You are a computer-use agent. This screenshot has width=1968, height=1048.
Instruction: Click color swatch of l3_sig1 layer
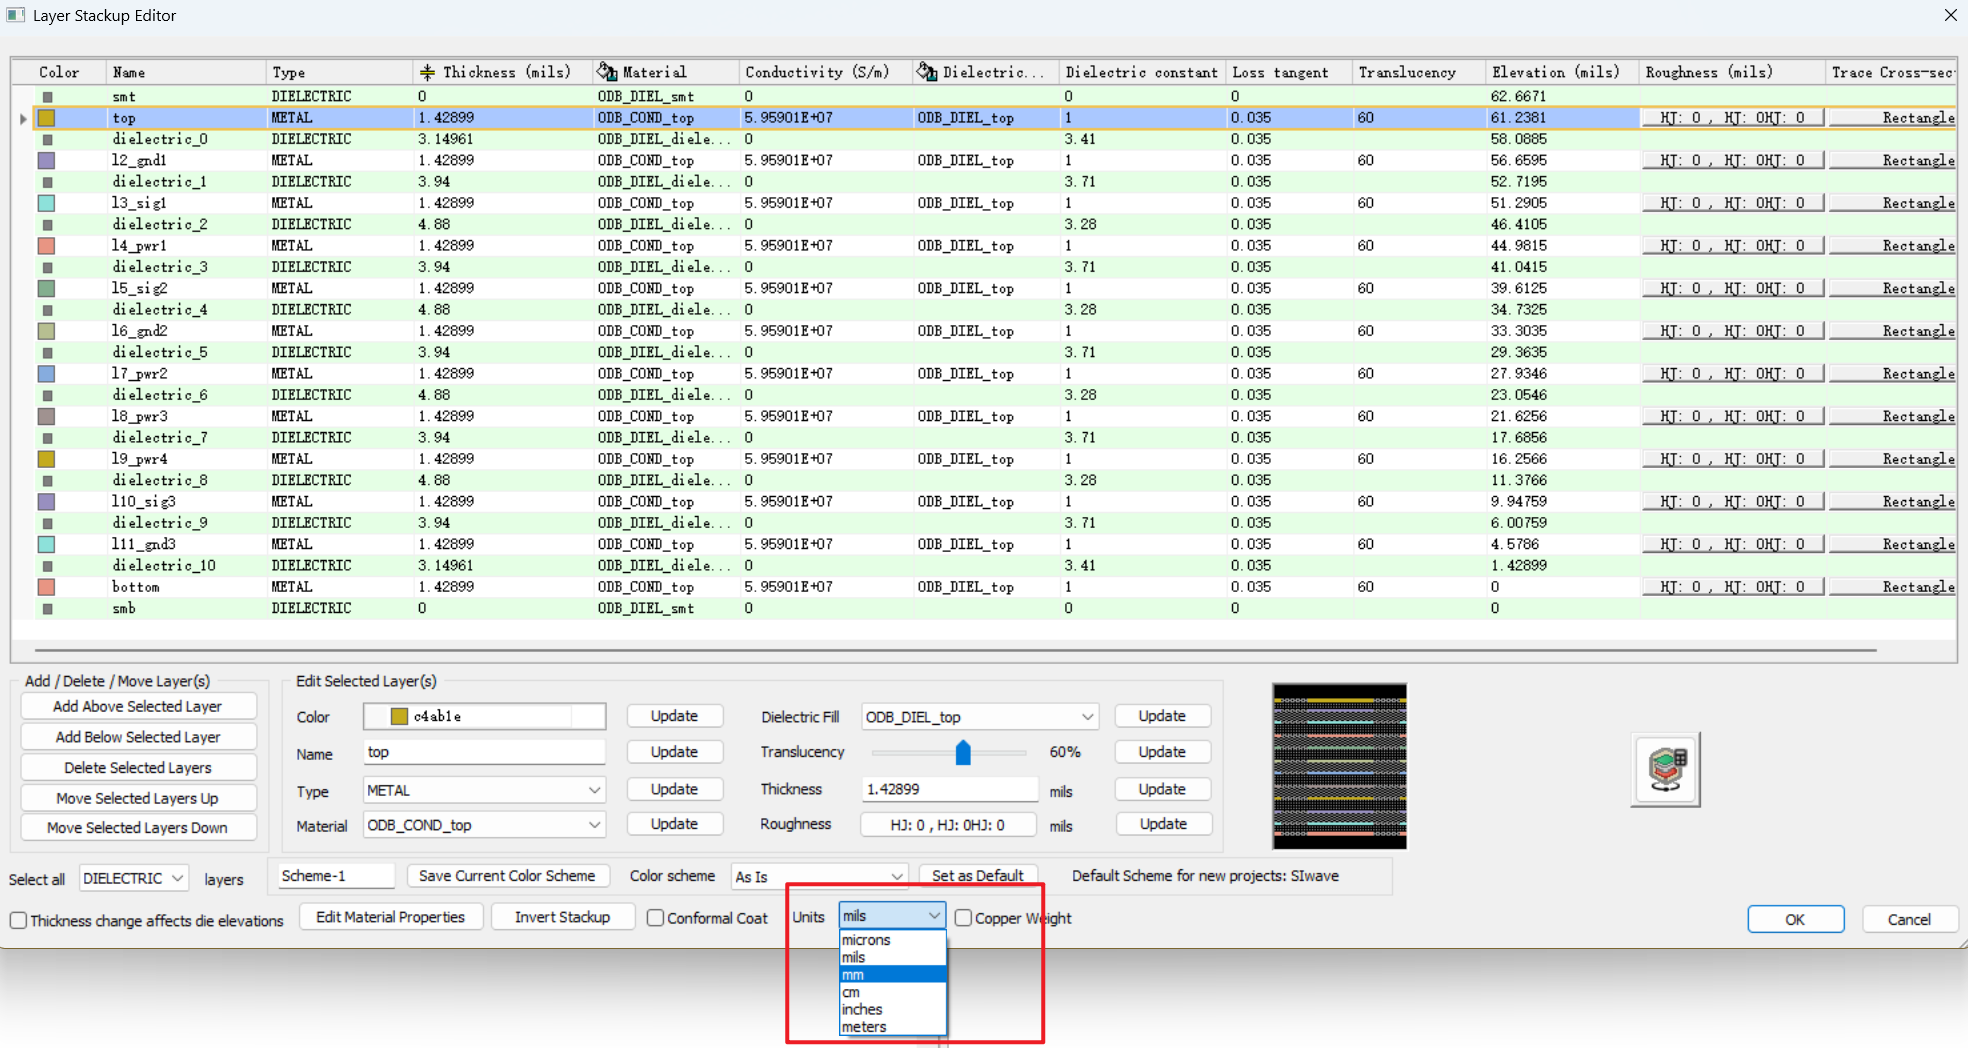click(x=46, y=203)
